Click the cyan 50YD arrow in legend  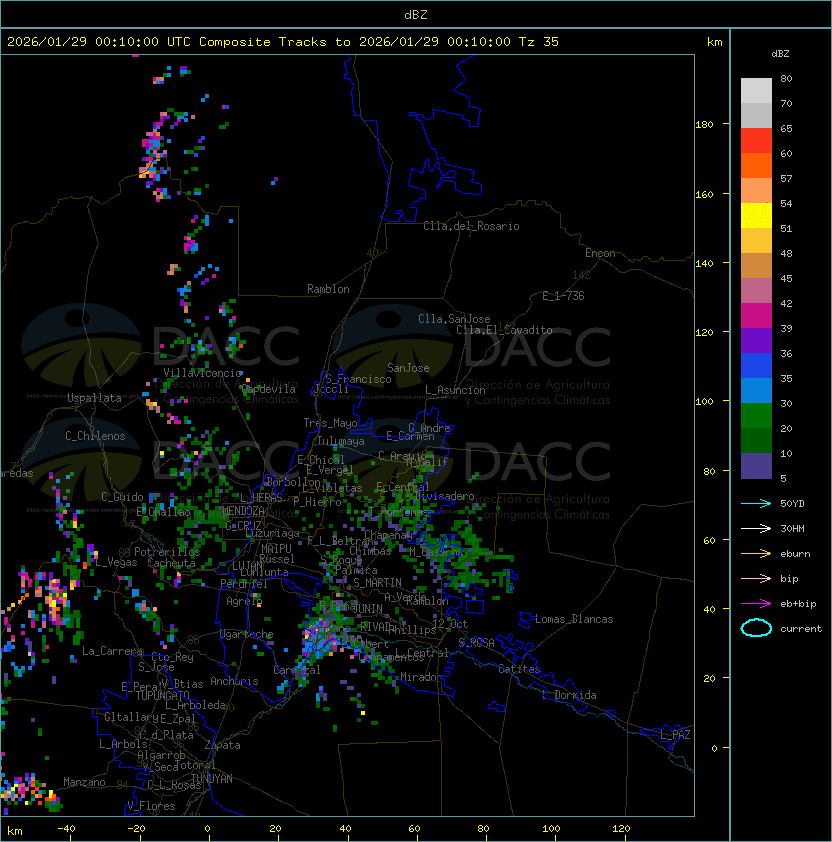point(756,503)
